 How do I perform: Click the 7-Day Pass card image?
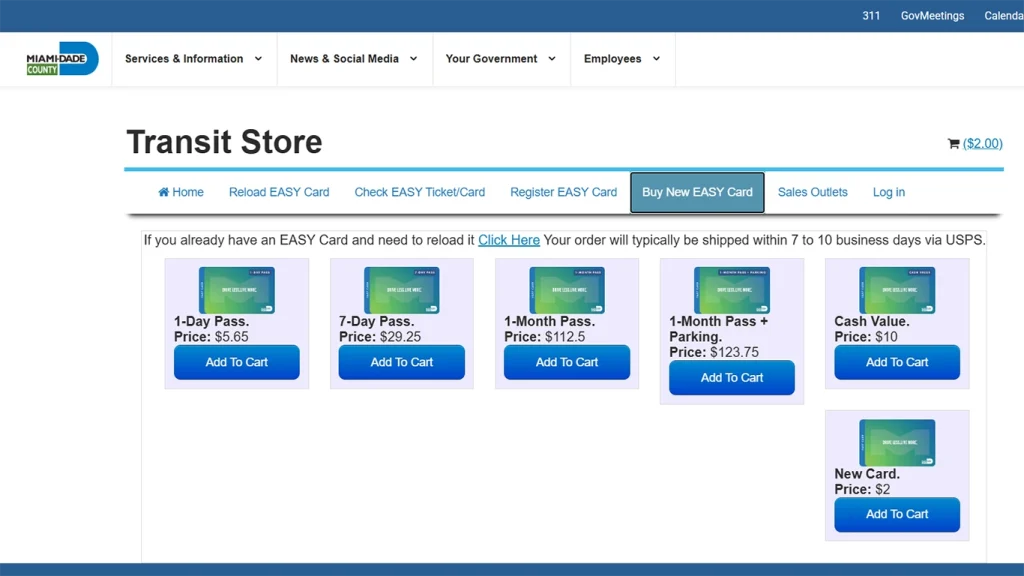[402, 290]
